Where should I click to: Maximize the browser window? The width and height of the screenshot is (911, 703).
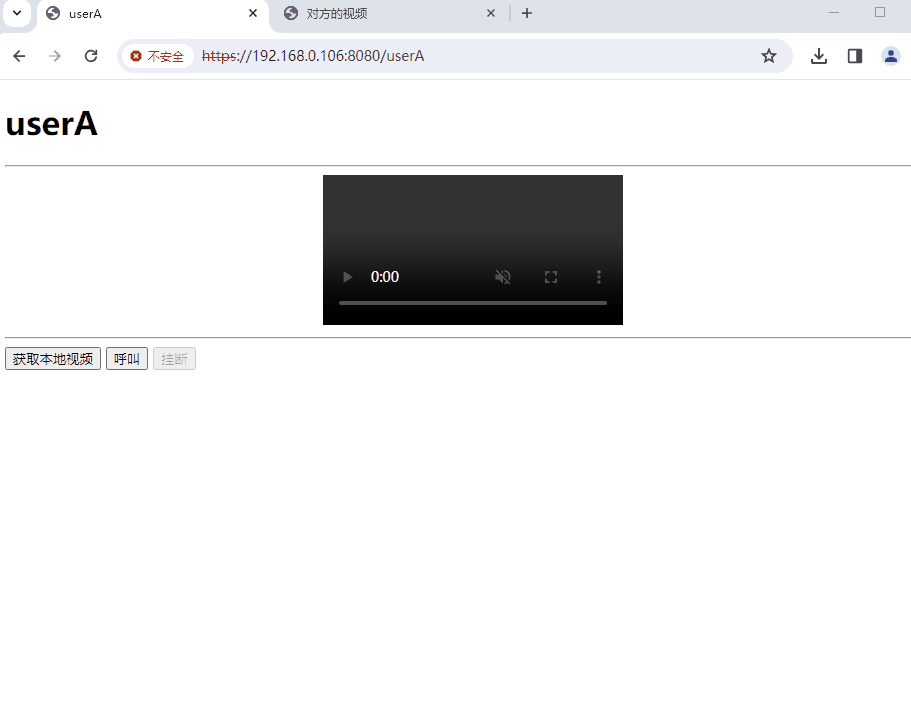[x=880, y=13]
